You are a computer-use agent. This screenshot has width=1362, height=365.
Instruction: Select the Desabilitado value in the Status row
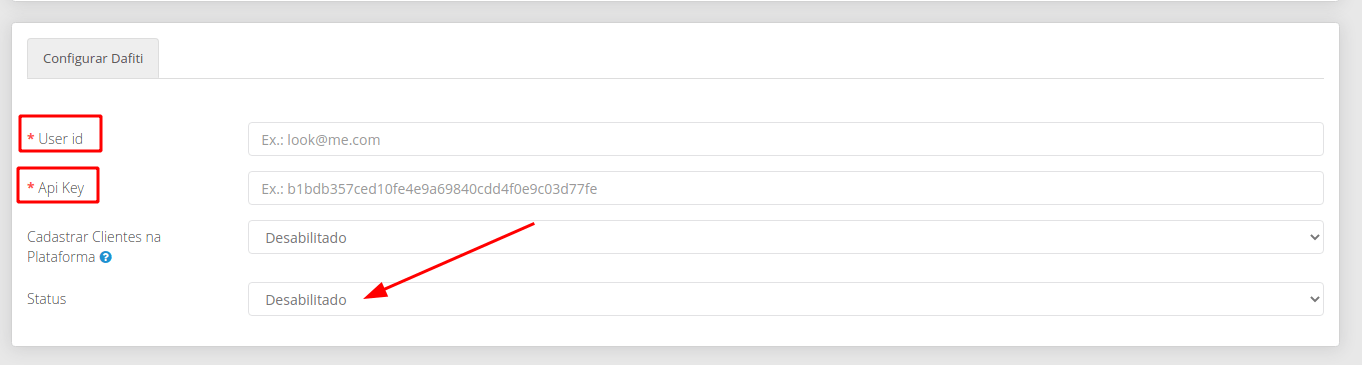305,300
